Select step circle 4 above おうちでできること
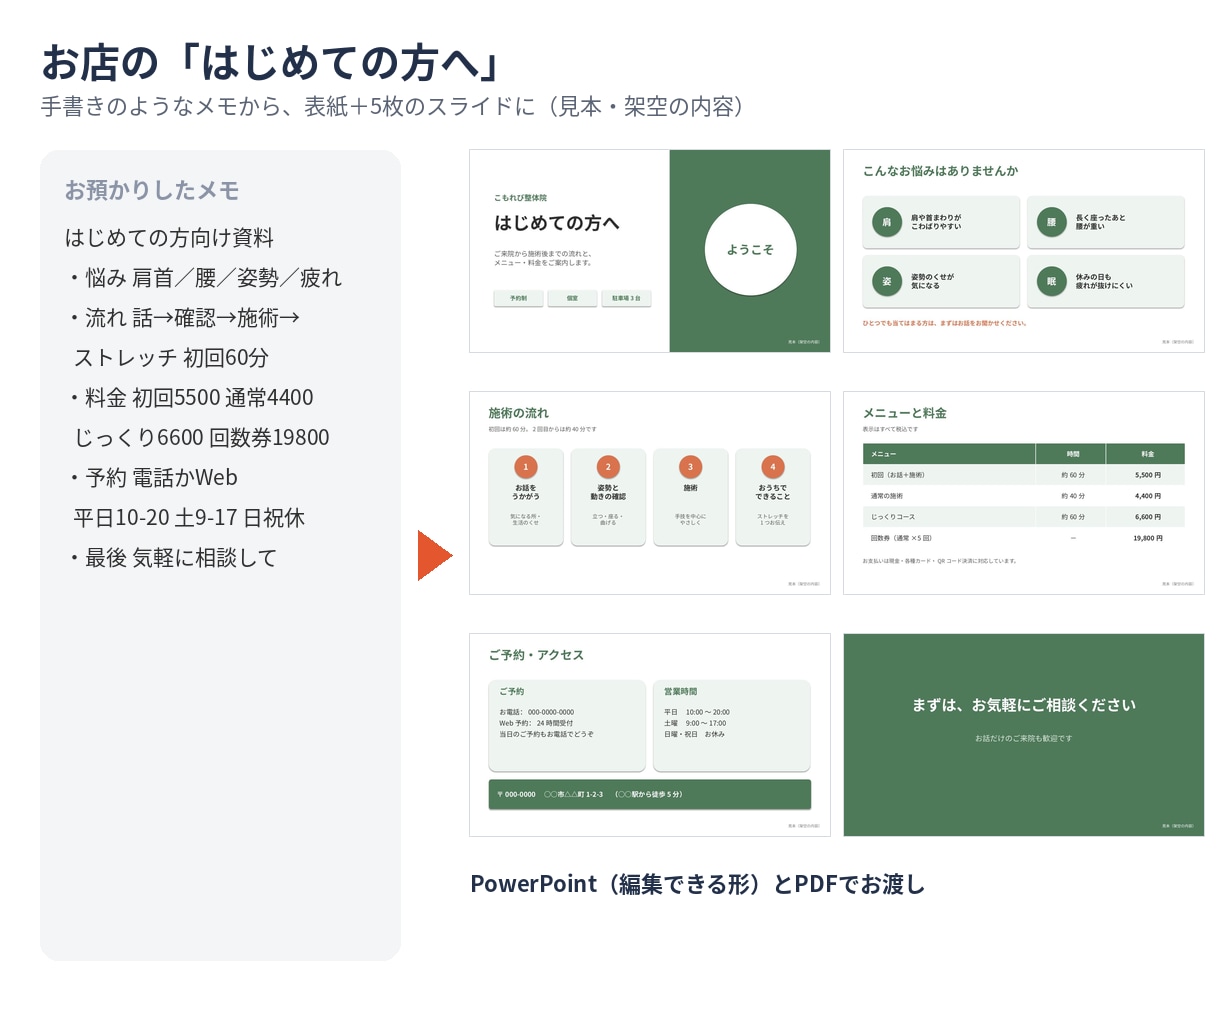 [773, 467]
